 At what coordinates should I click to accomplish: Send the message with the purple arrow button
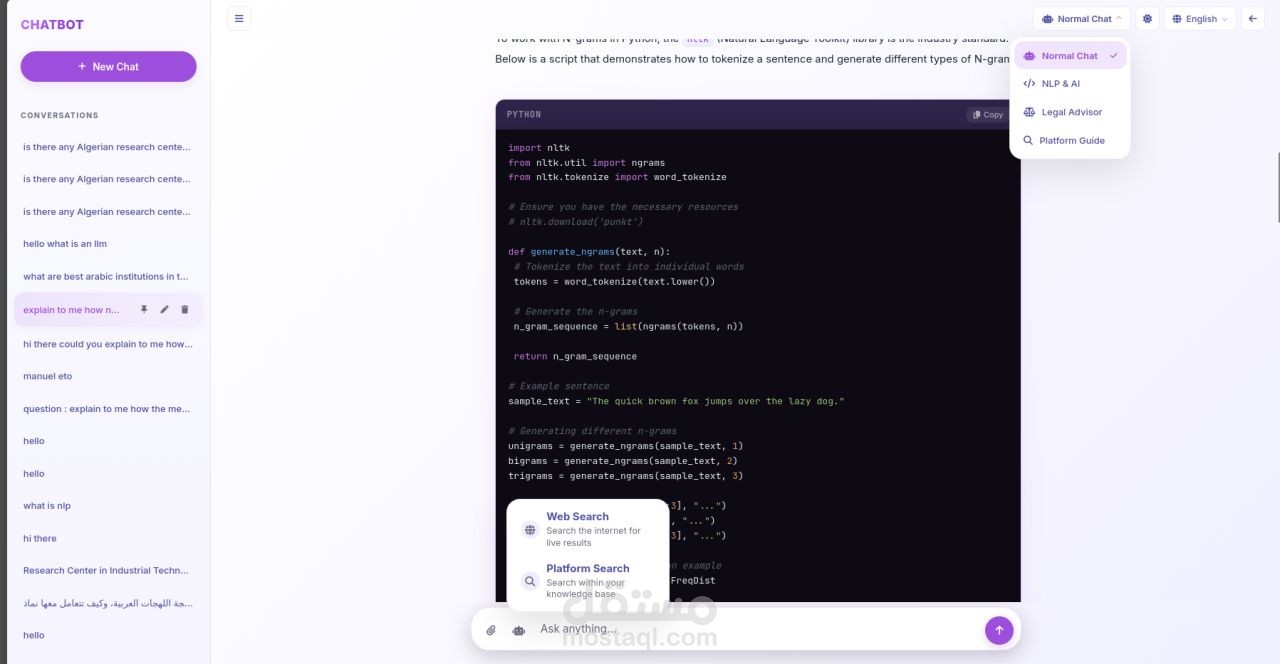(x=999, y=630)
